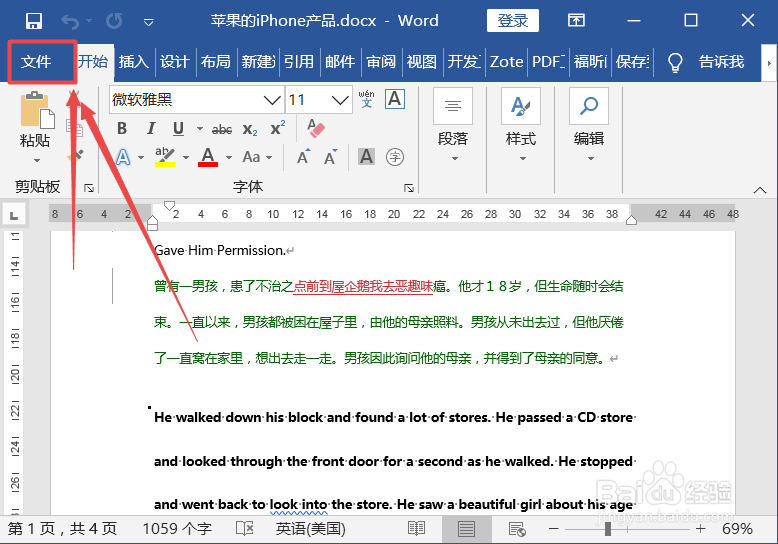Toggle subscript x₂
Image resolution: width=778 pixels, height=544 pixels.
(250, 129)
